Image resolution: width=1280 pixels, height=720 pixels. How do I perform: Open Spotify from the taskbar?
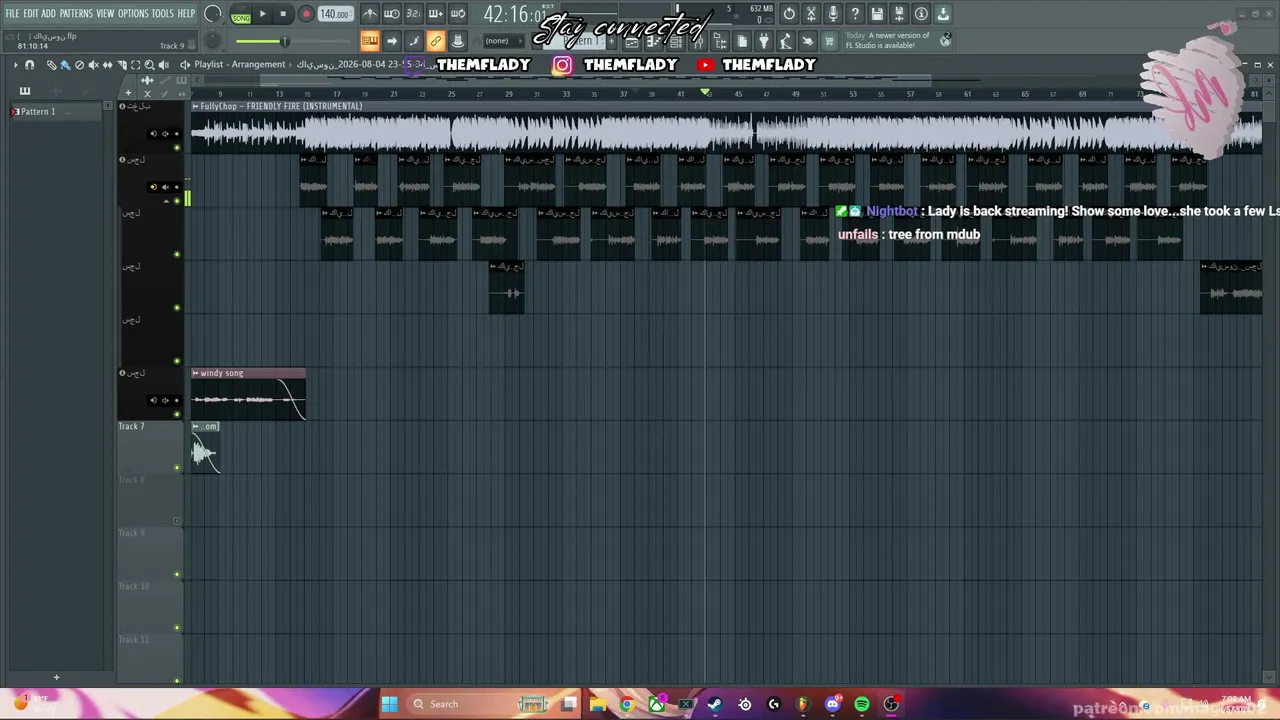862,704
